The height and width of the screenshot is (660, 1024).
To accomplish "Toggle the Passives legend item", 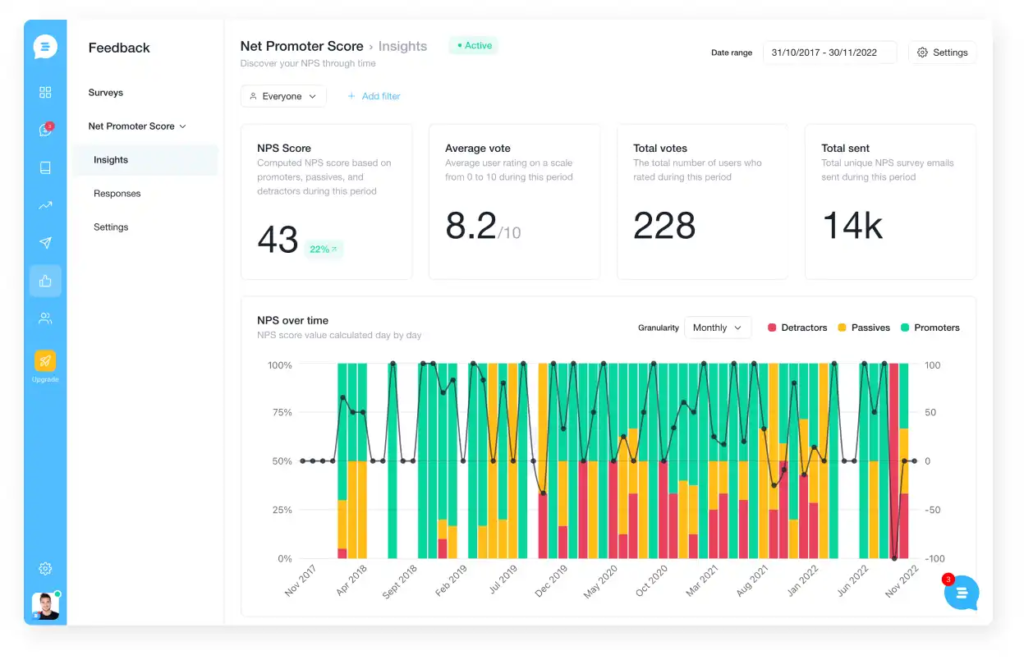I will pos(863,328).
